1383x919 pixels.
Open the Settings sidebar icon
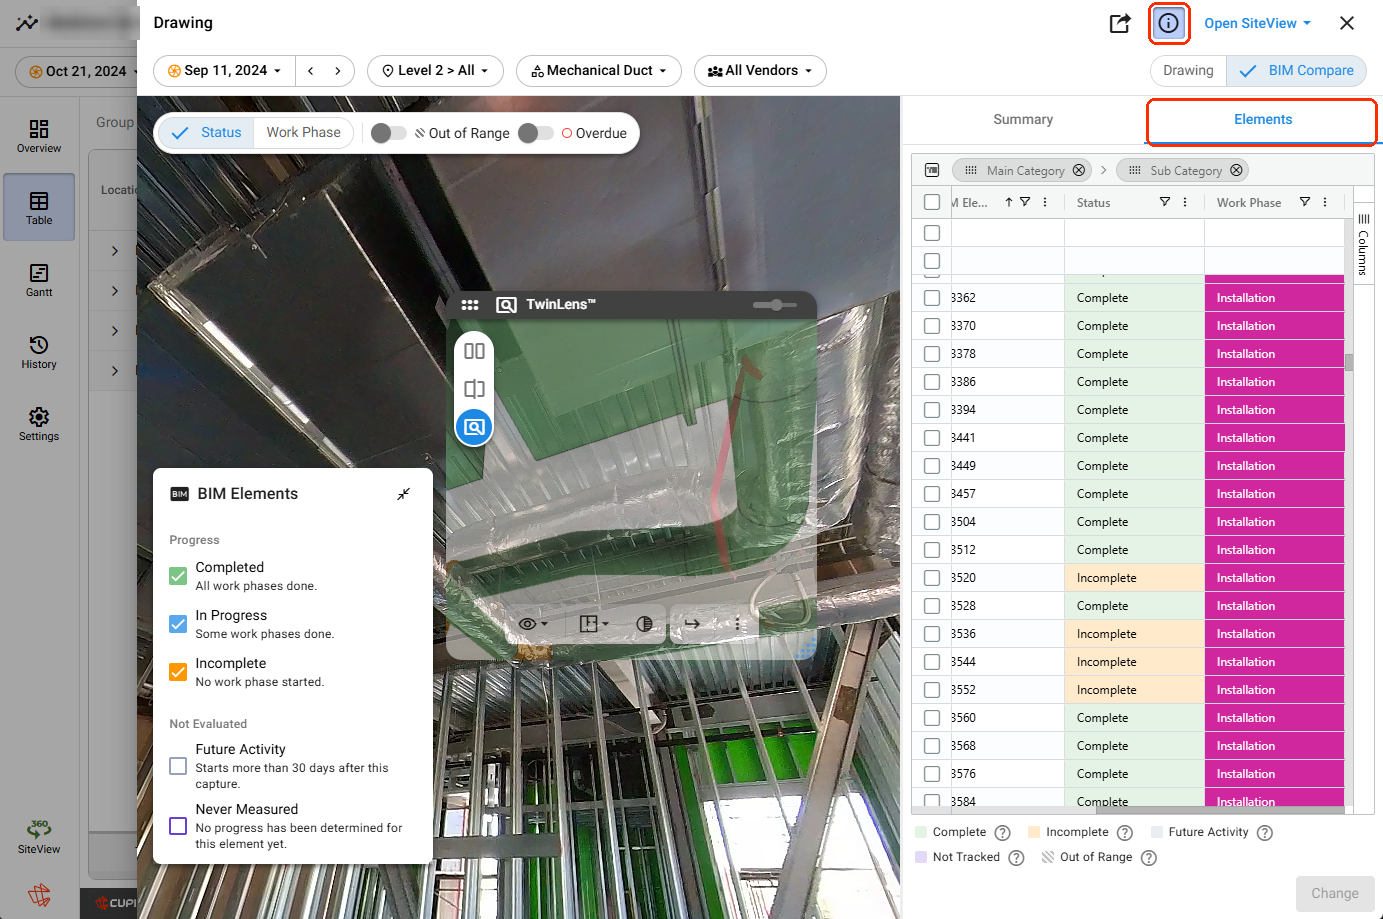pos(39,424)
